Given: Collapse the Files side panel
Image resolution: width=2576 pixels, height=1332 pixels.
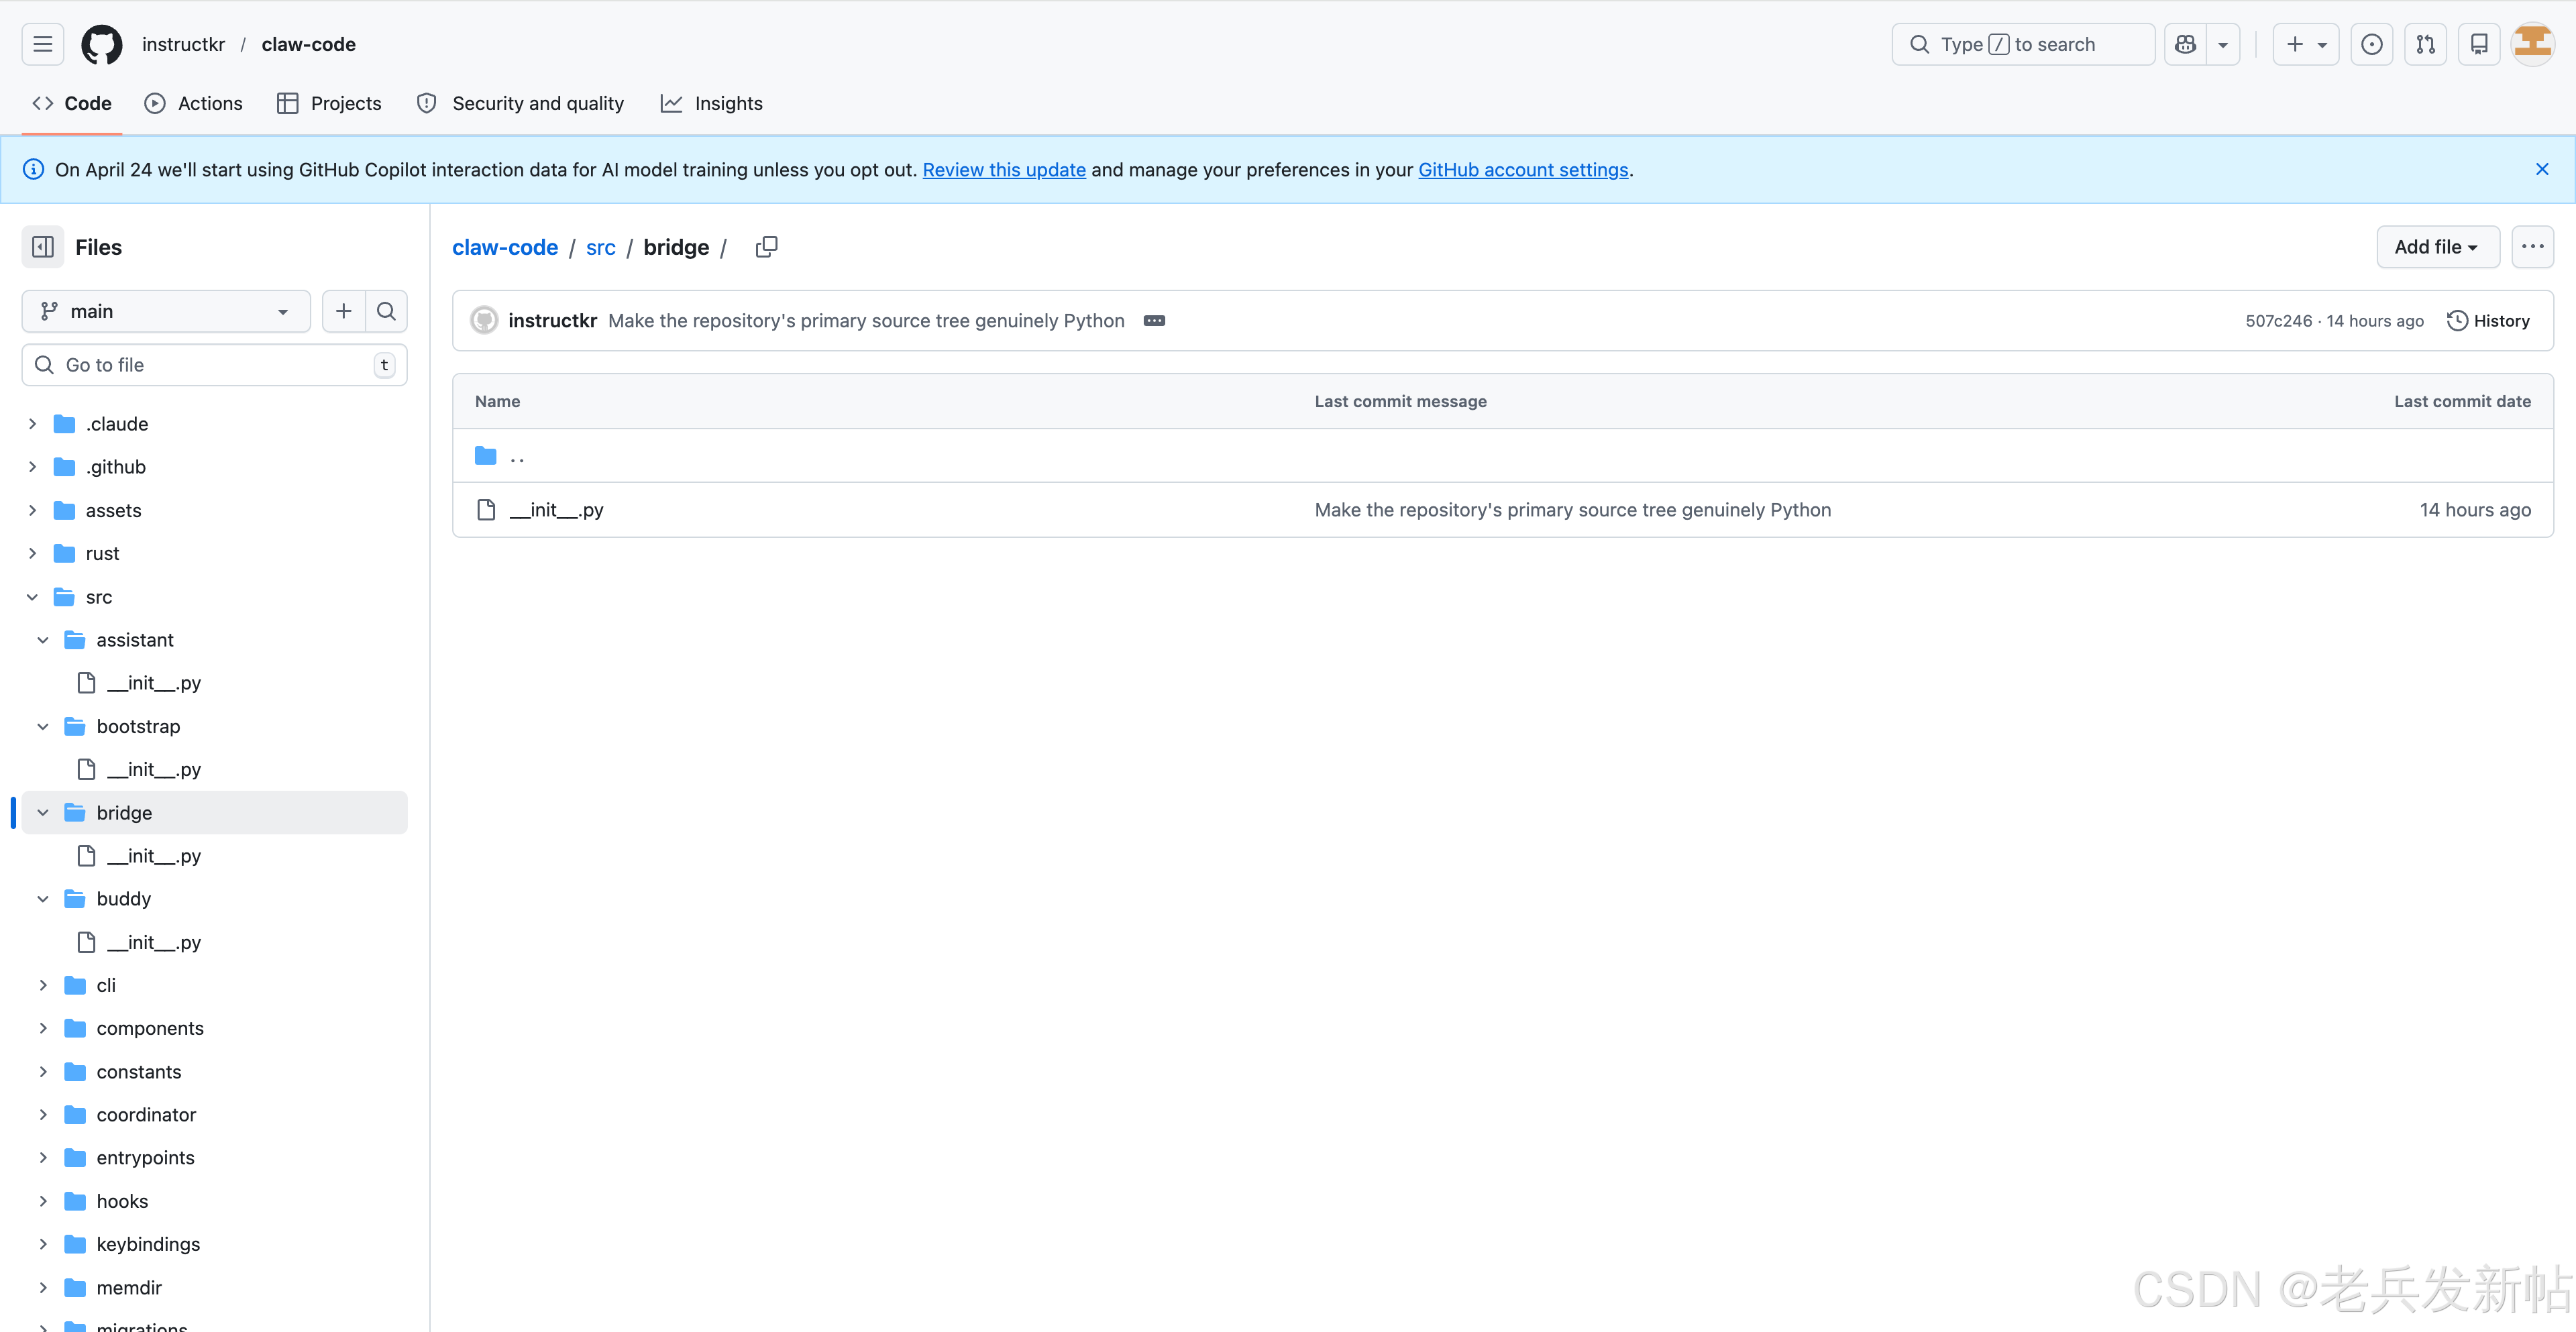Looking at the screenshot, I should tap(43, 247).
